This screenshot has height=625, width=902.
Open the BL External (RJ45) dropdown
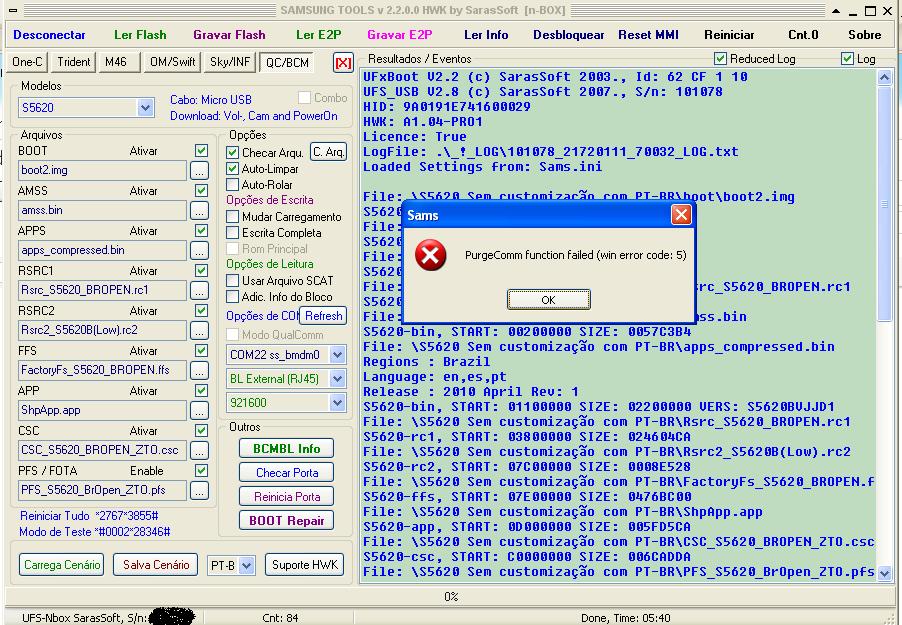(x=338, y=379)
